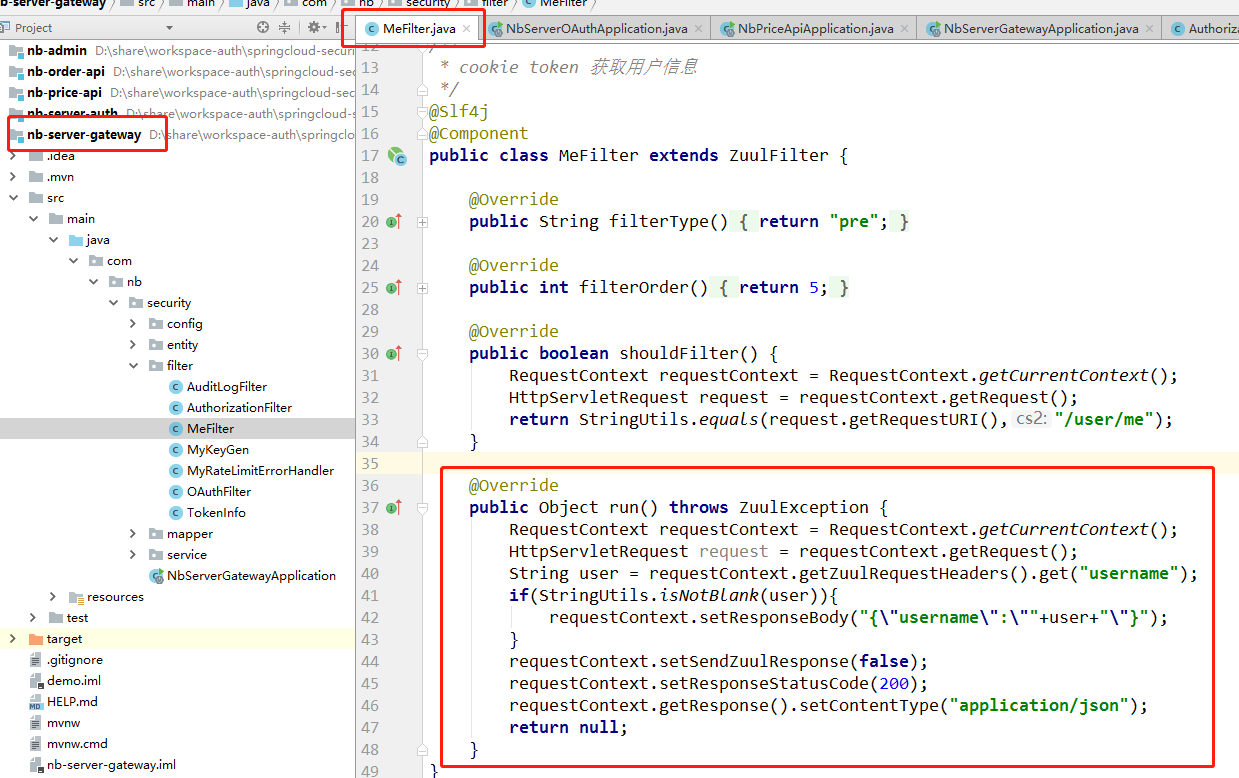Viewport: 1239px width, 778px height.
Task: Click the 'com' breadcrumb in navigation bar
Action: tap(314, 5)
